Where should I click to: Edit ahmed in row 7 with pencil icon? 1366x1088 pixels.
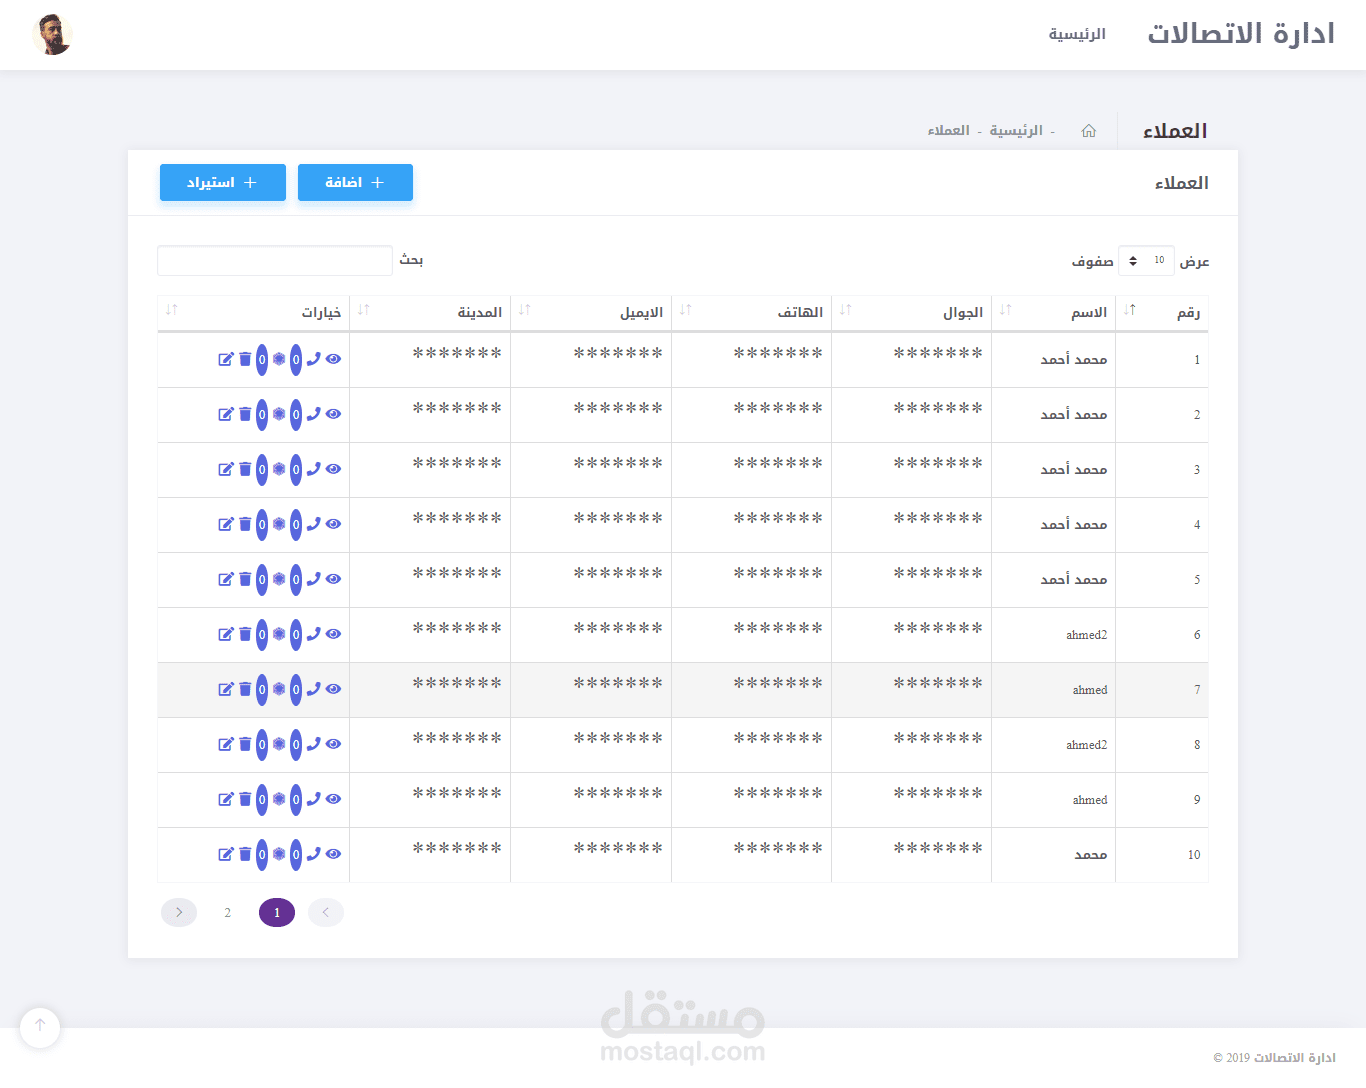point(226,689)
